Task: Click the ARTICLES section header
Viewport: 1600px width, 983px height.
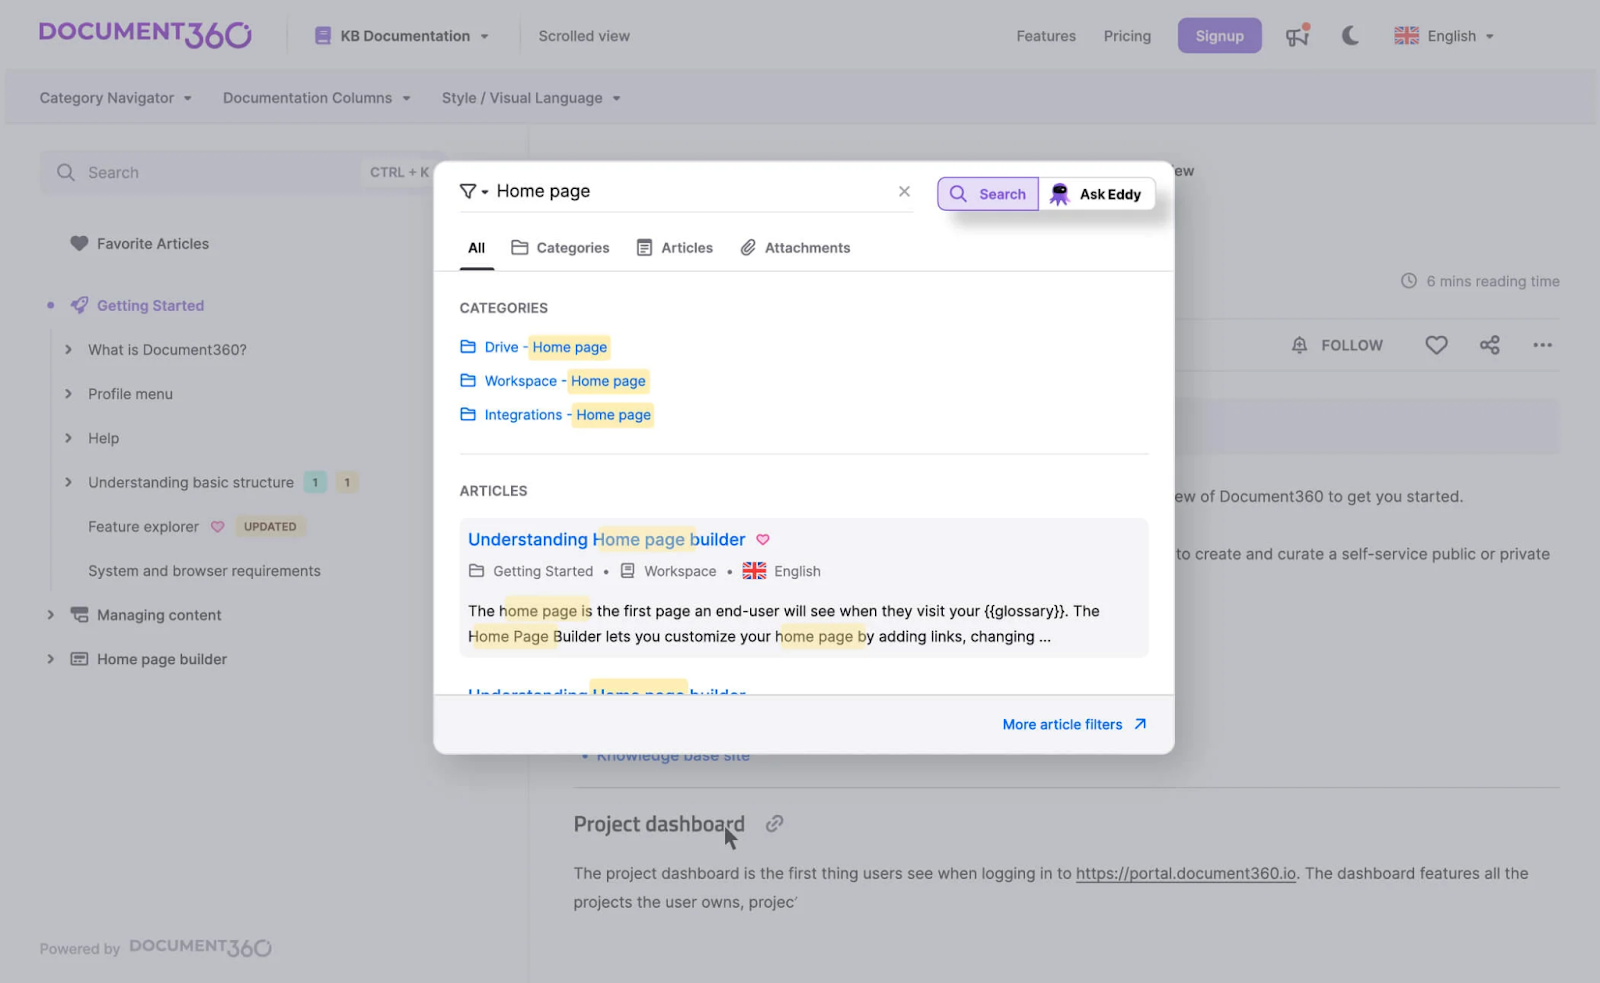Action: coord(493,491)
